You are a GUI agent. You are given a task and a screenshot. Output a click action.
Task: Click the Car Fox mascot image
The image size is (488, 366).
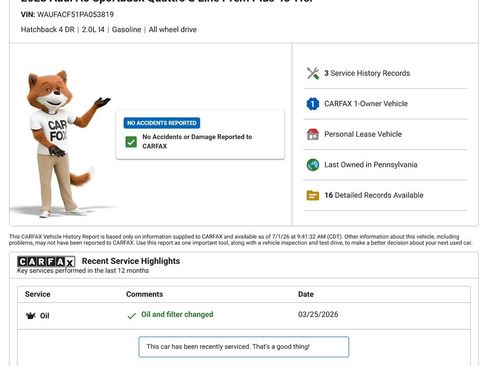(63, 143)
